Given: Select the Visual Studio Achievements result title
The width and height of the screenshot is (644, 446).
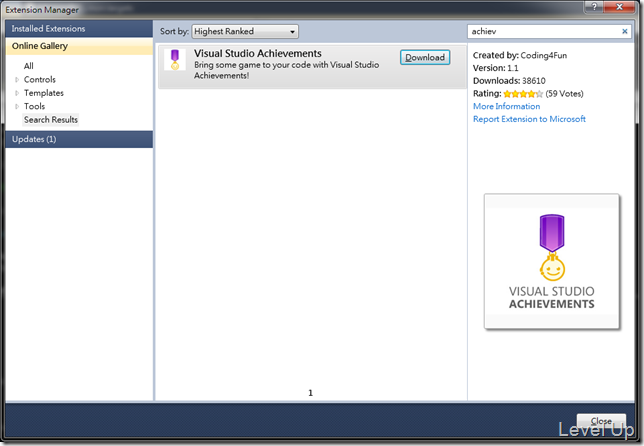Looking at the screenshot, I should pos(258,53).
